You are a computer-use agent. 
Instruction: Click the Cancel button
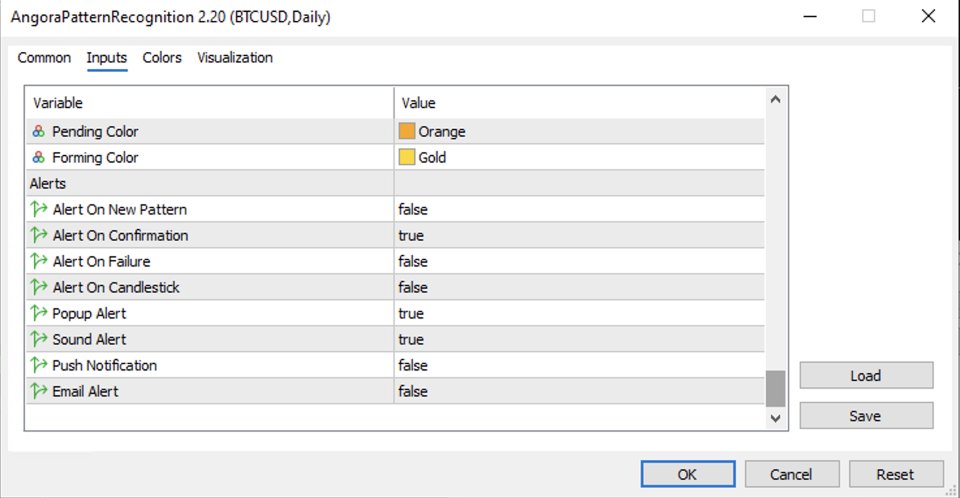pos(792,474)
